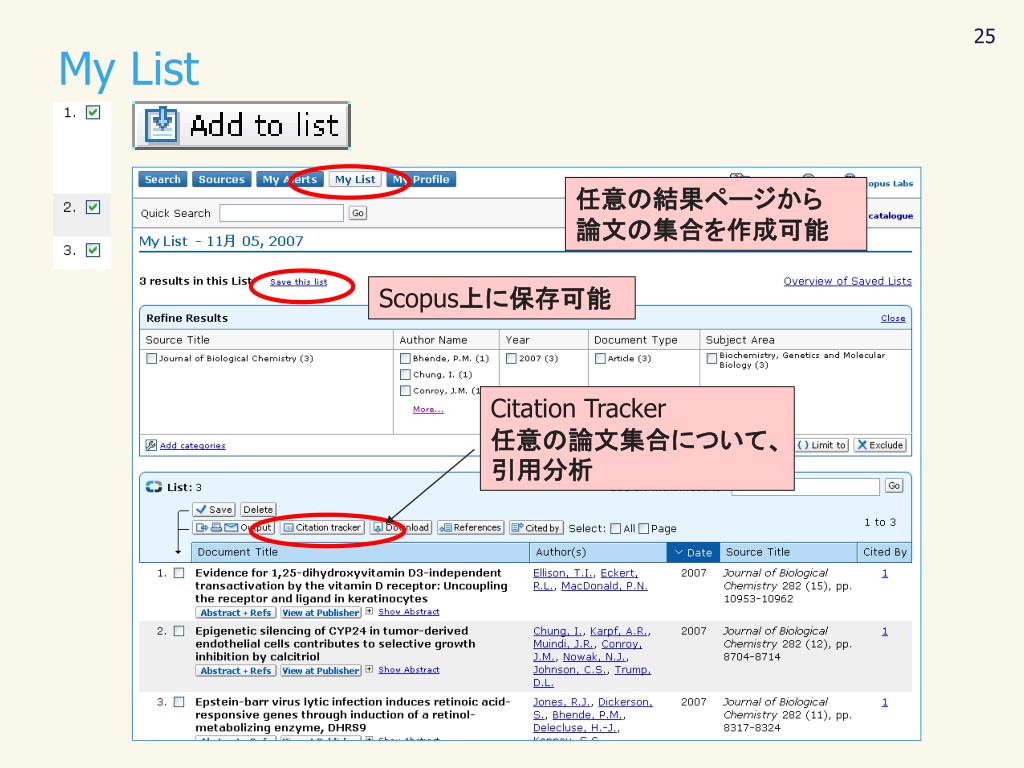Click cited-by count for the Evidence article
The height and width of the screenshot is (768, 1024).
[885, 573]
